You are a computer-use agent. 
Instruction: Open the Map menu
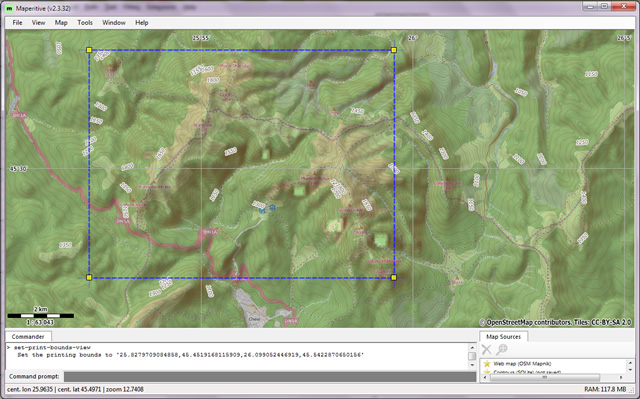coord(61,22)
